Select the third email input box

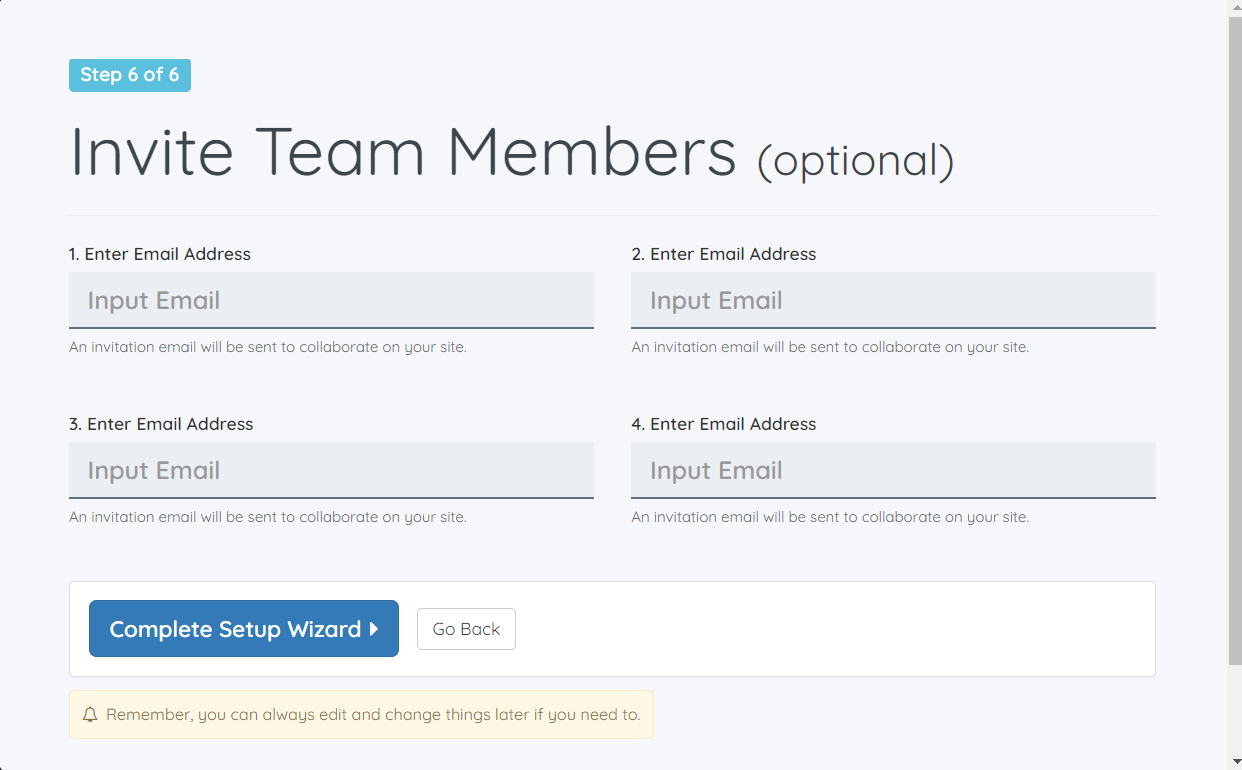[331, 470]
